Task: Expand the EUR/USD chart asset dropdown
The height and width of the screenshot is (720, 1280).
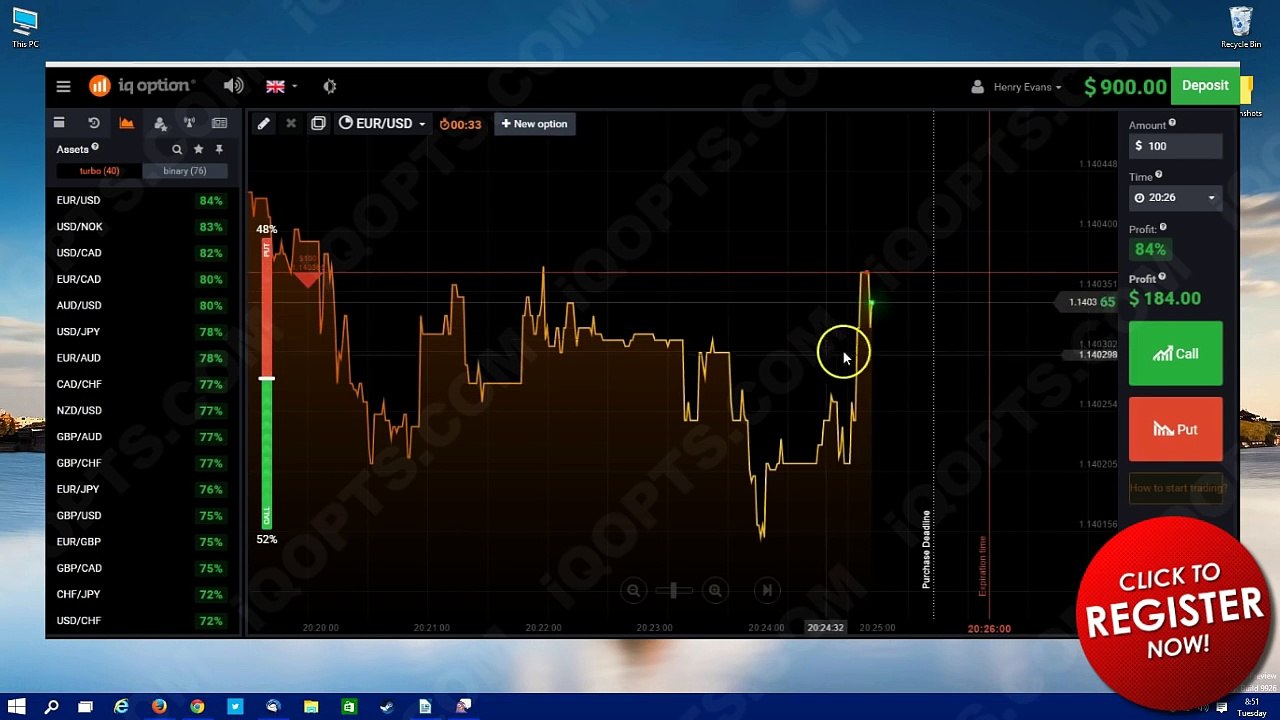Action: tap(382, 124)
